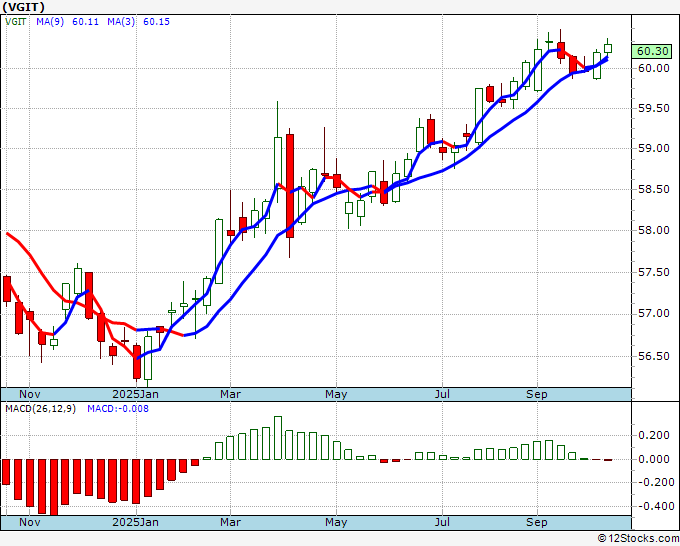Click the 57.50 price axis label
This screenshot has height=546, width=680.
pos(654,272)
